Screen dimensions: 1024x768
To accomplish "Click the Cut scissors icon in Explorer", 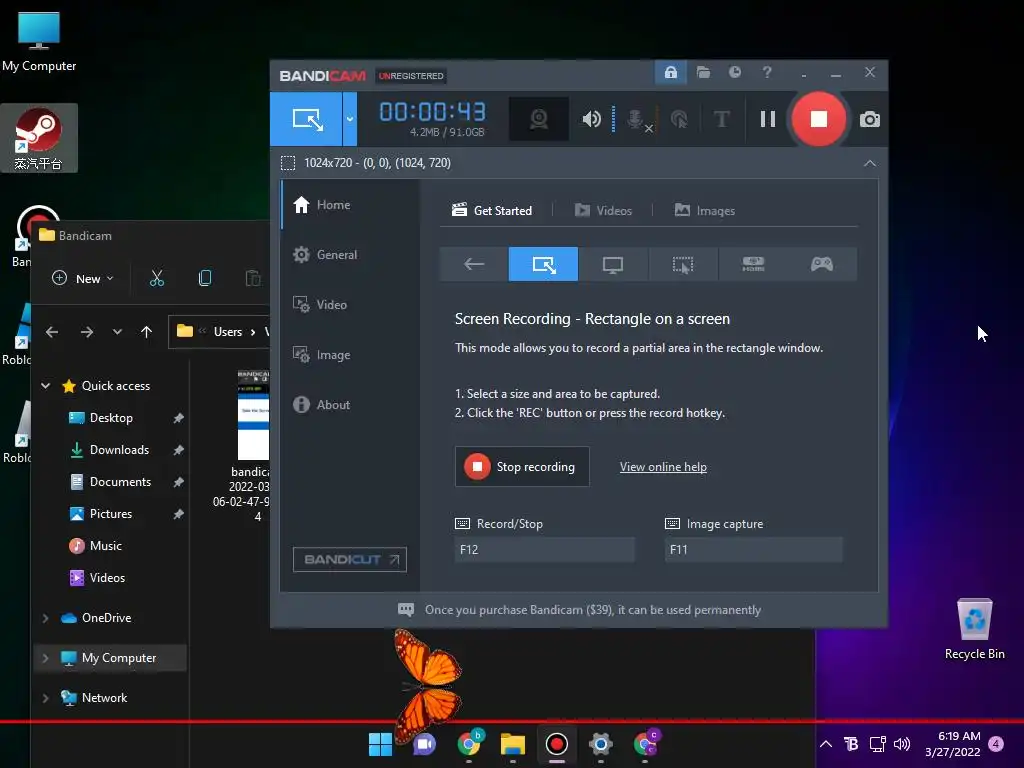I will click(x=157, y=279).
